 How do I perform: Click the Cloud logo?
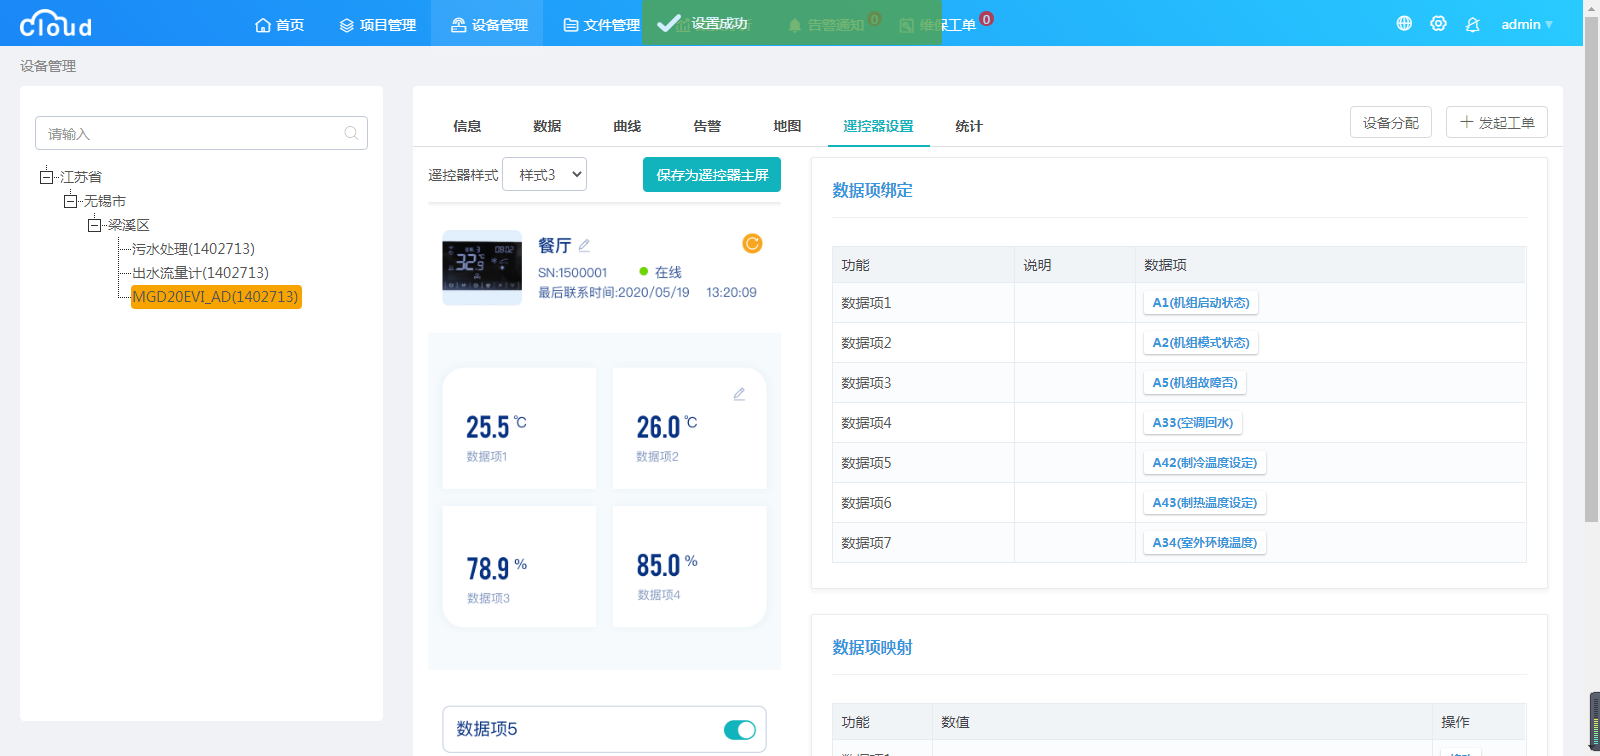point(56,23)
